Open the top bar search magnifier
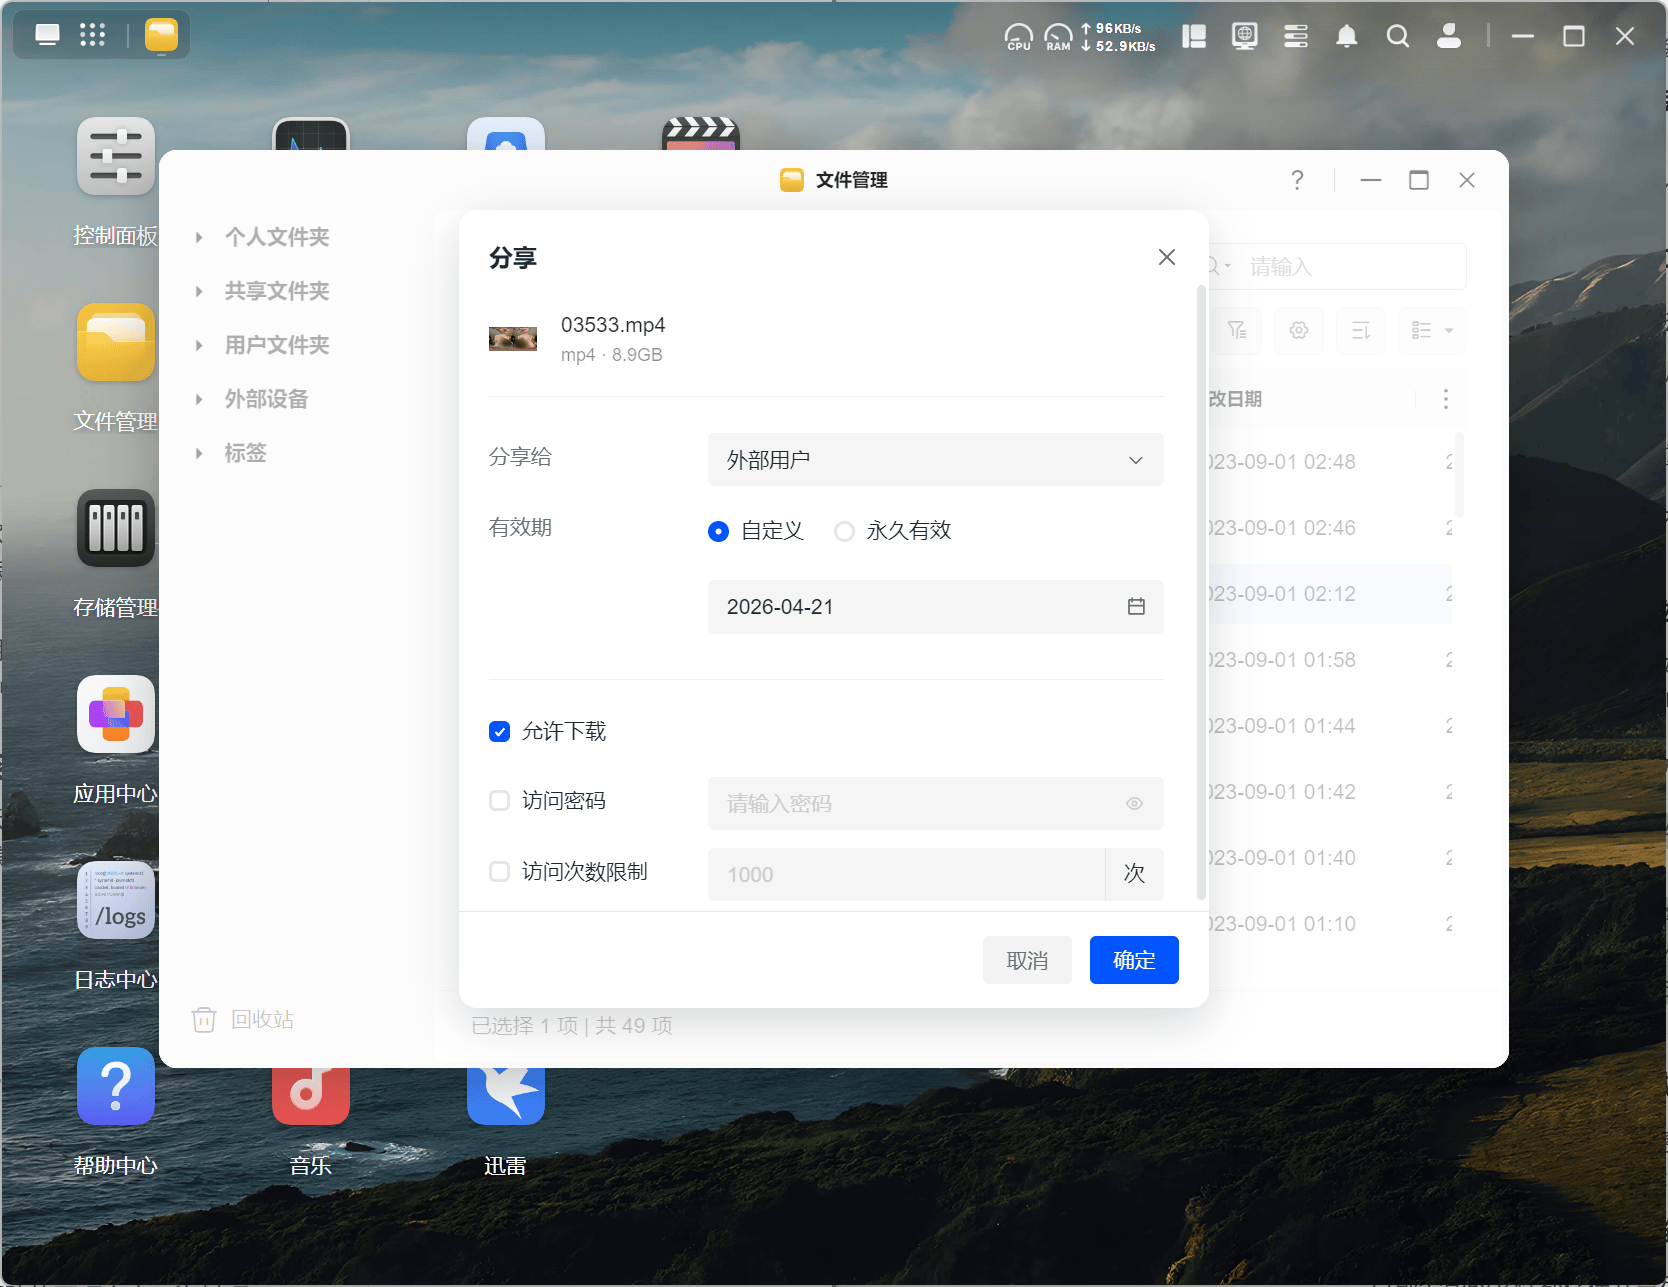 [x=1398, y=37]
